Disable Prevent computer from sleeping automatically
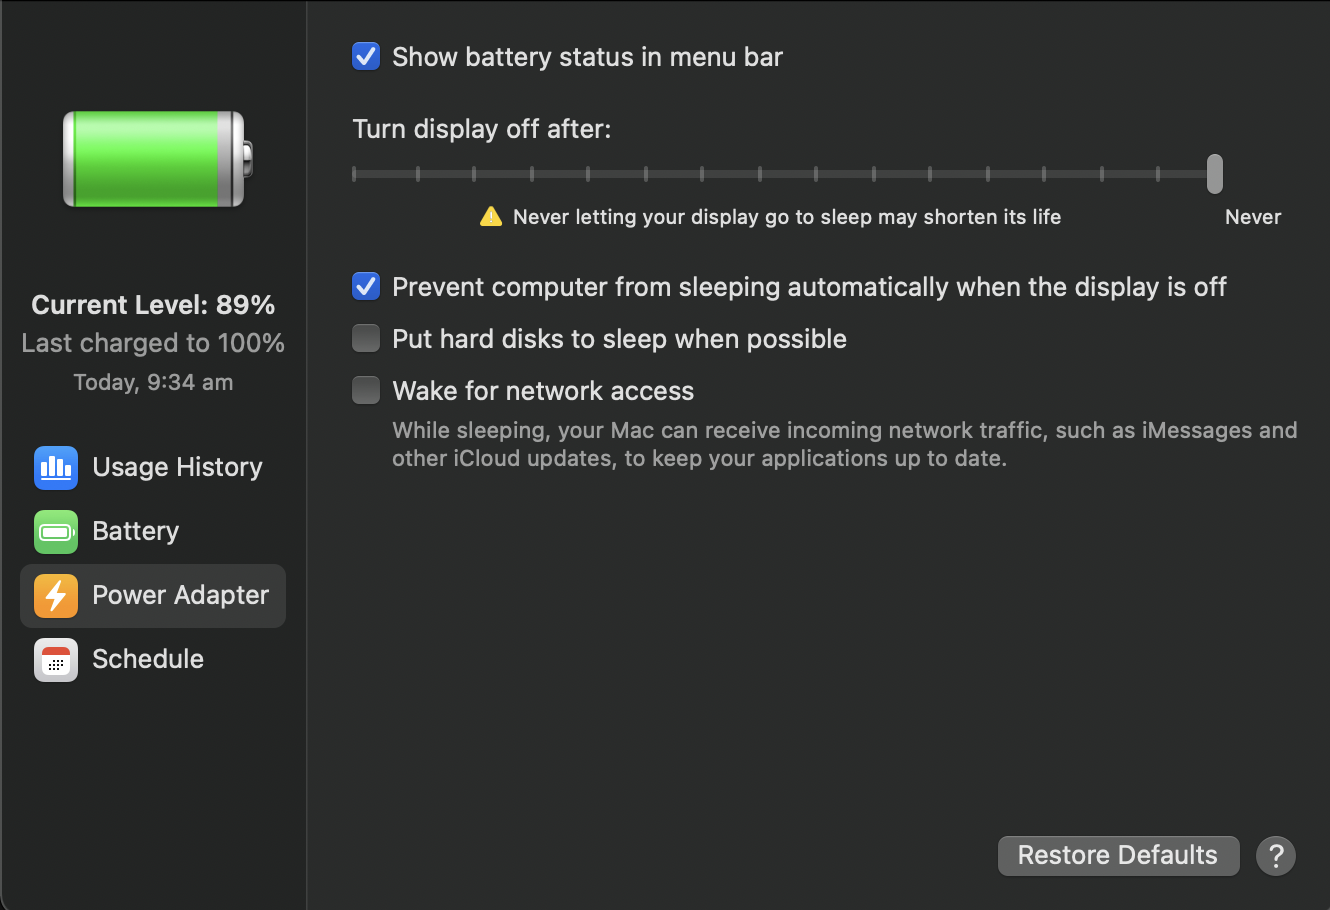The width and height of the screenshot is (1330, 910). [366, 287]
